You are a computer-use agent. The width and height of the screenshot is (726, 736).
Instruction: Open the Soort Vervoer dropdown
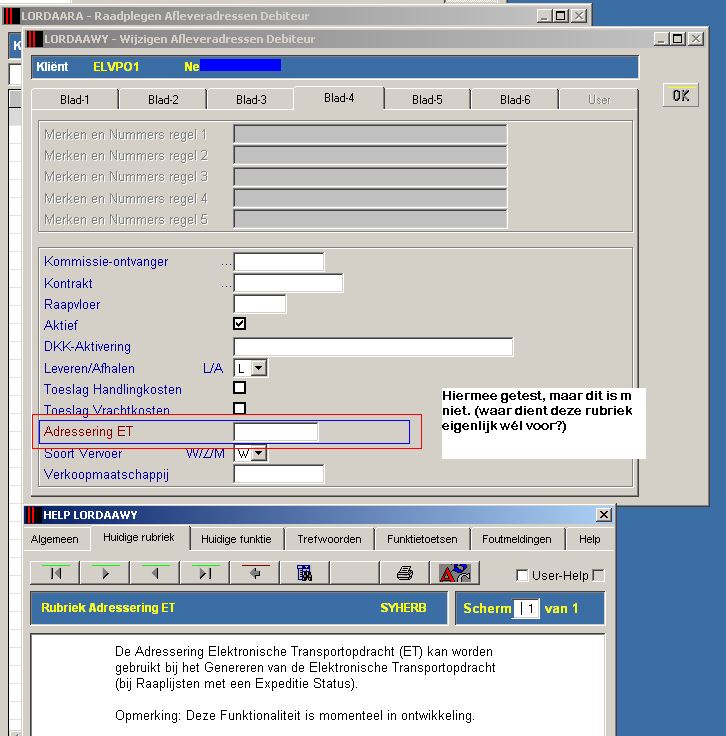pos(259,453)
